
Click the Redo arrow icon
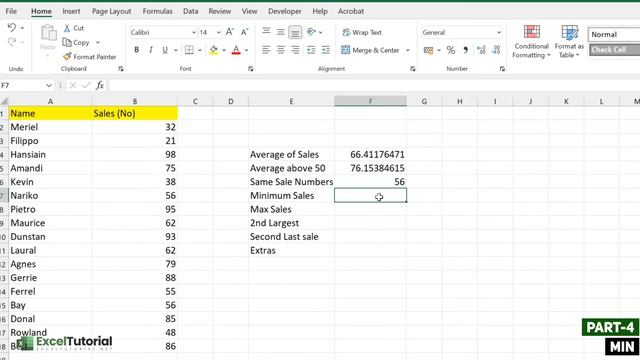tap(12, 42)
